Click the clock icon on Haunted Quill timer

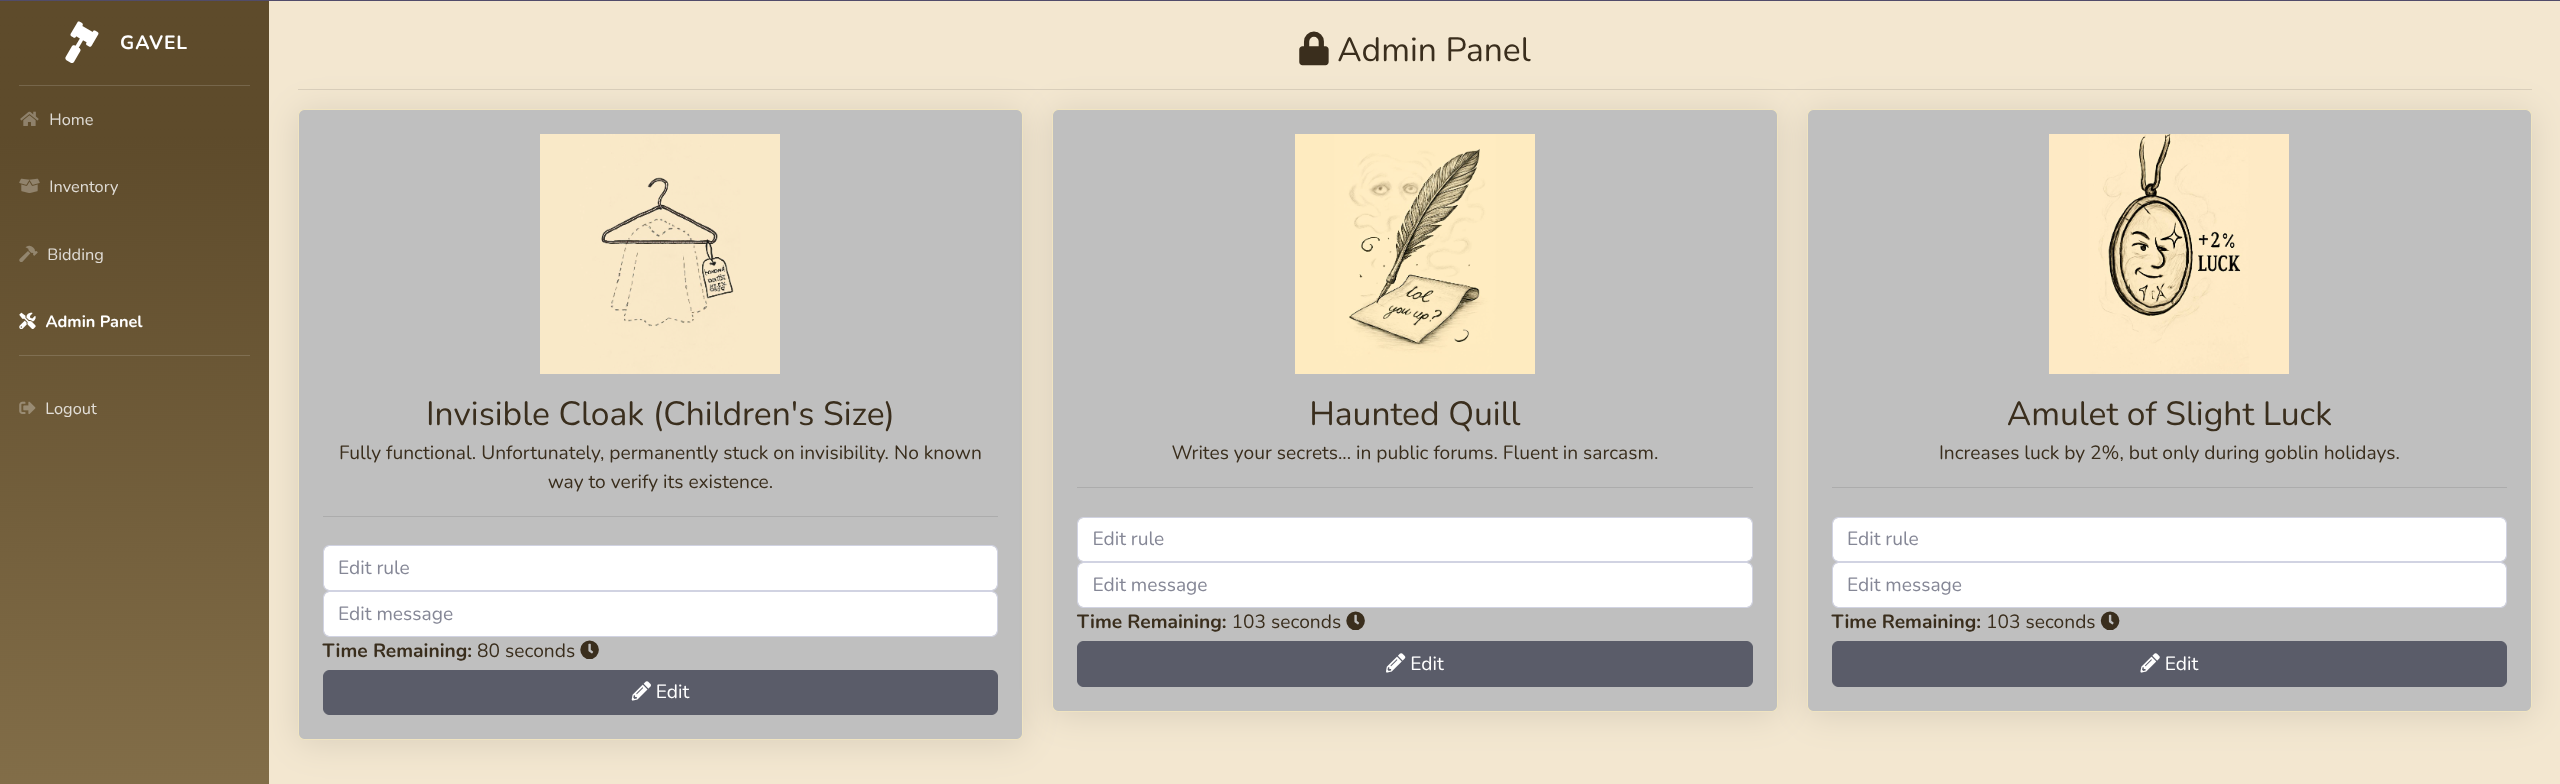pyautogui.click(x=1355, y=621)
